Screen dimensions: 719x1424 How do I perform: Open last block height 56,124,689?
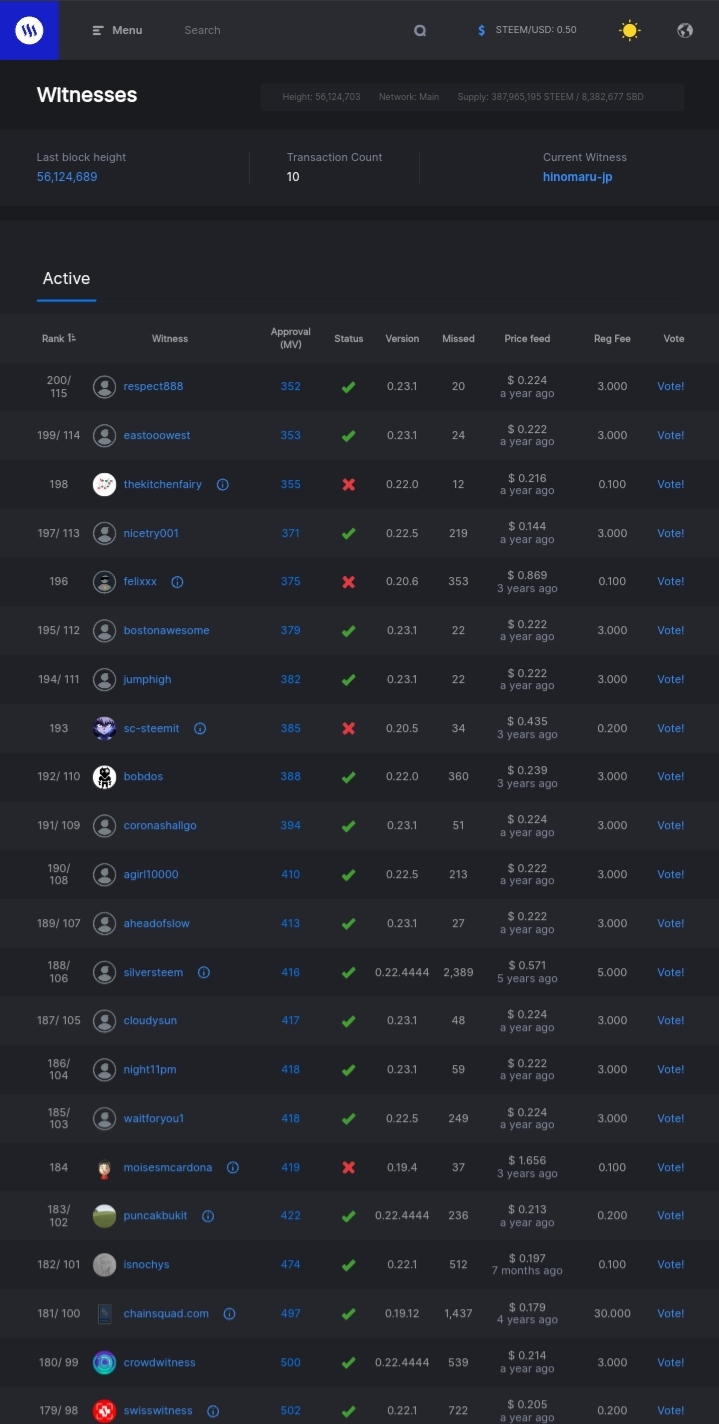pyautogui.click(x=67, y=177)
